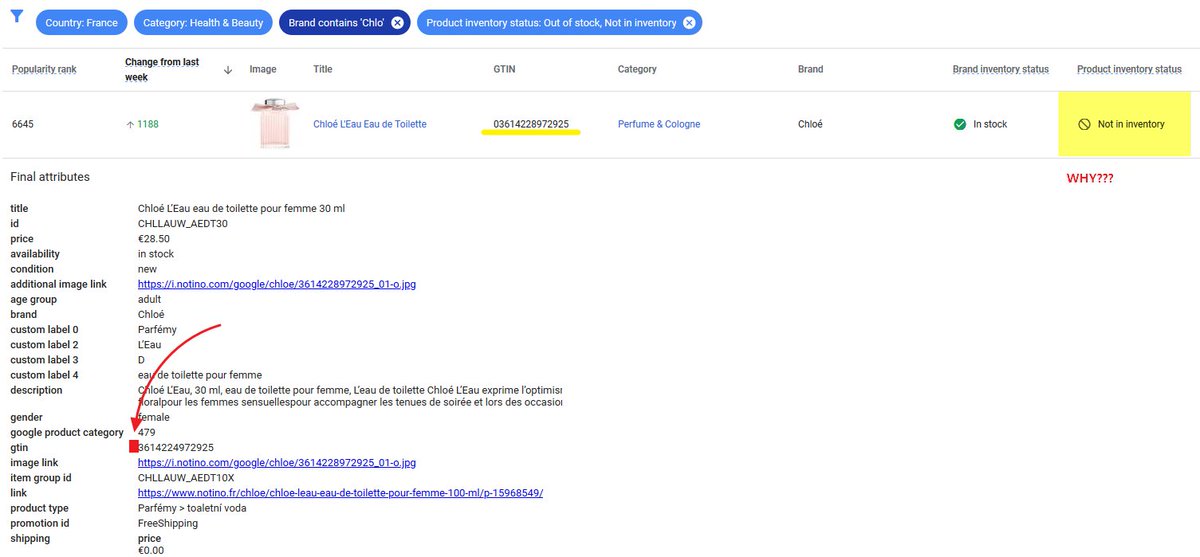Select the price value €28.50
Image resolution: width=1200 pixels, height=557 pixels.
(154, 239)
